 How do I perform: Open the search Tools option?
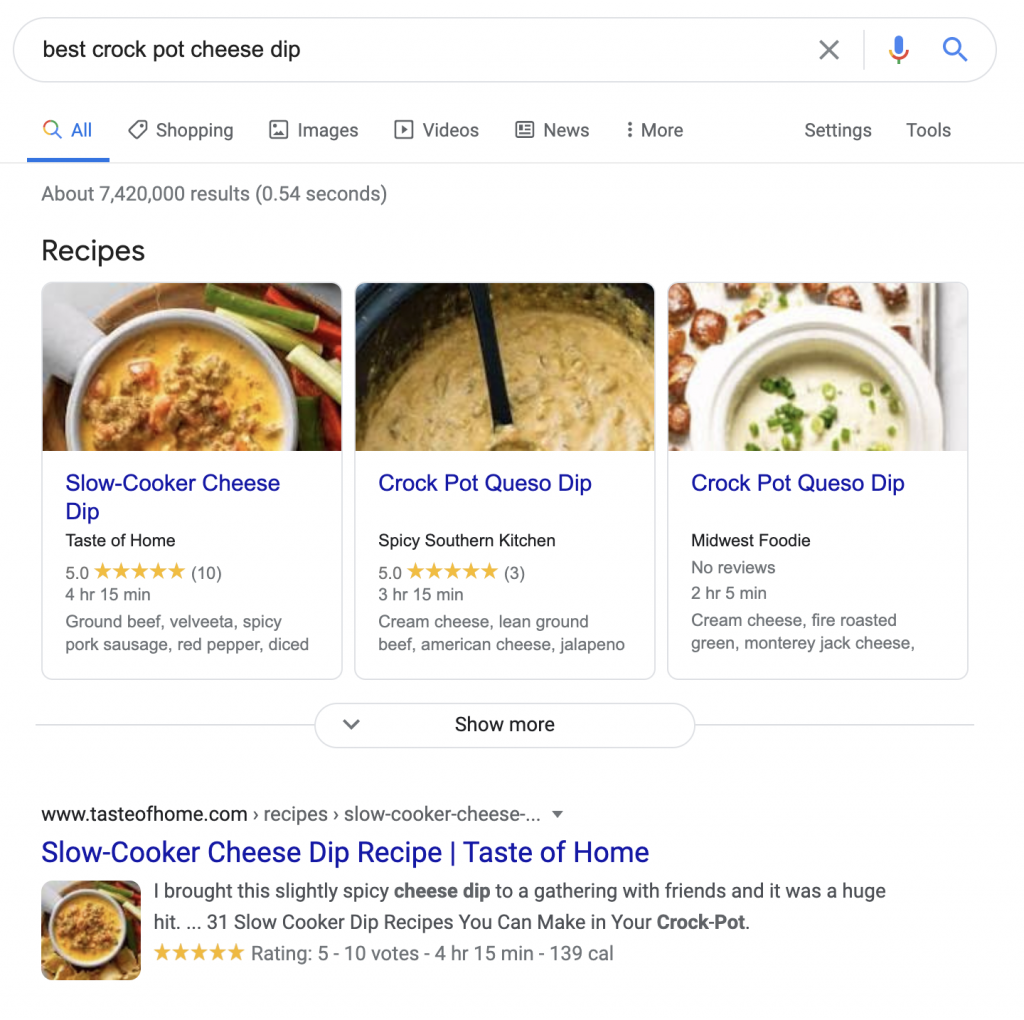coord(928,130)
